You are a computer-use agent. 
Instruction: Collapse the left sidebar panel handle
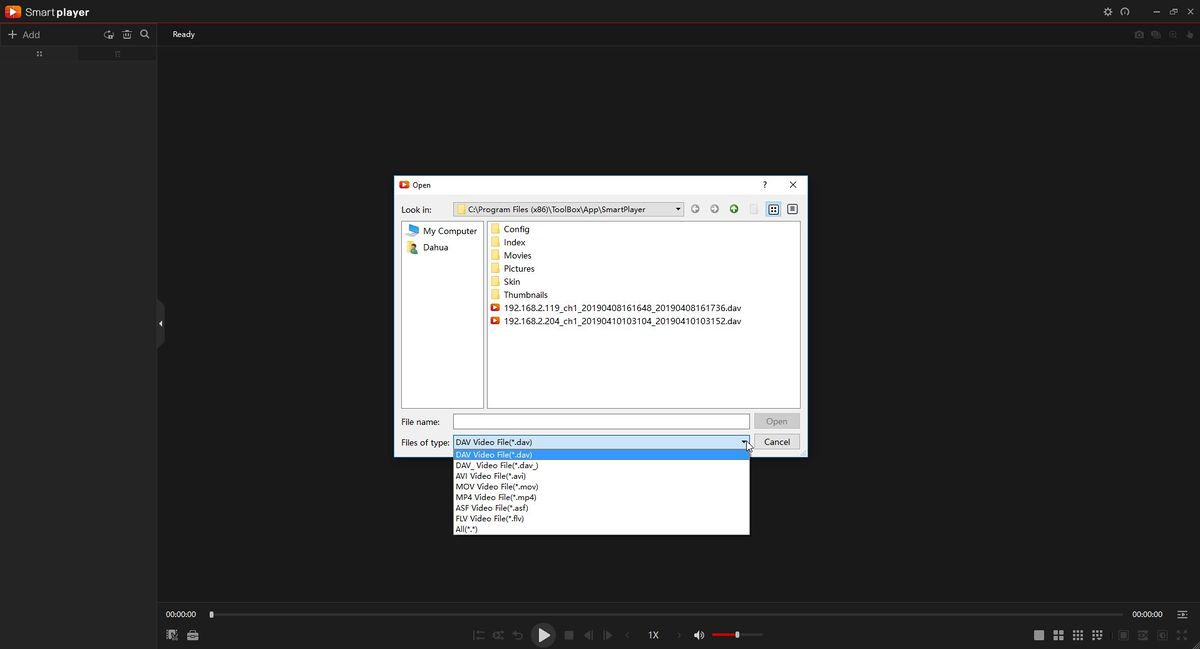pyautogui.click(x=160, y=323)
